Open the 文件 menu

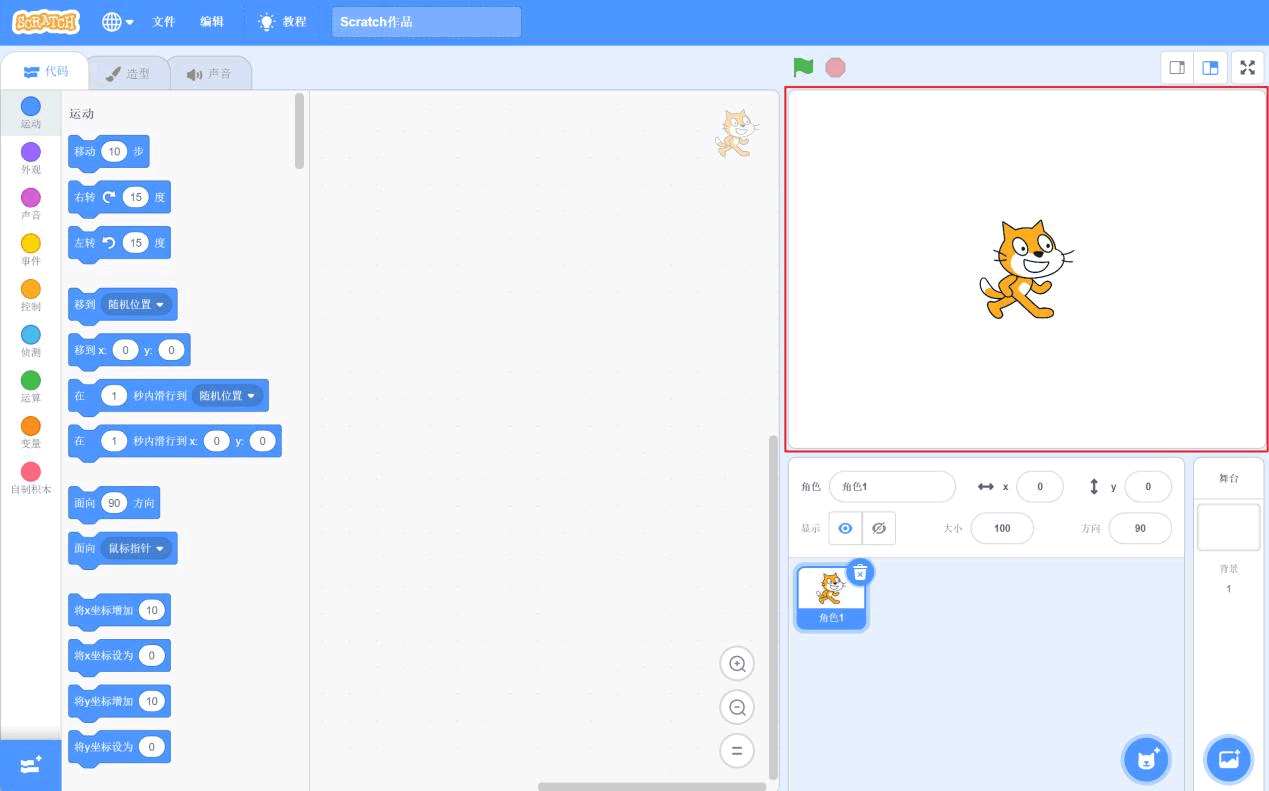click(164, 22)
